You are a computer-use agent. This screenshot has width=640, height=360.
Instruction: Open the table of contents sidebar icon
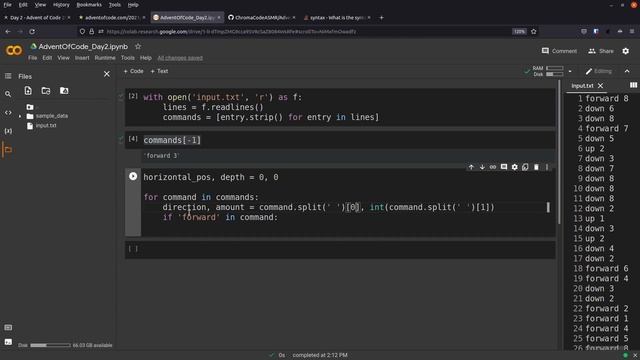tap(8, 76)
